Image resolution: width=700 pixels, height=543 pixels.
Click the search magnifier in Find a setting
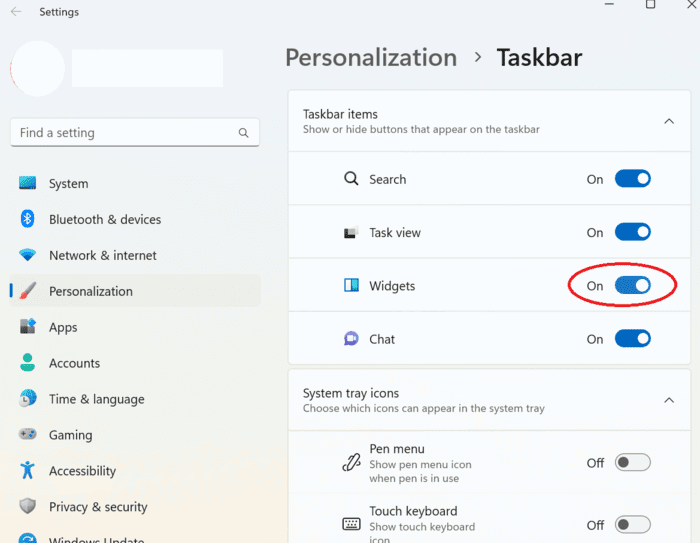243,133
